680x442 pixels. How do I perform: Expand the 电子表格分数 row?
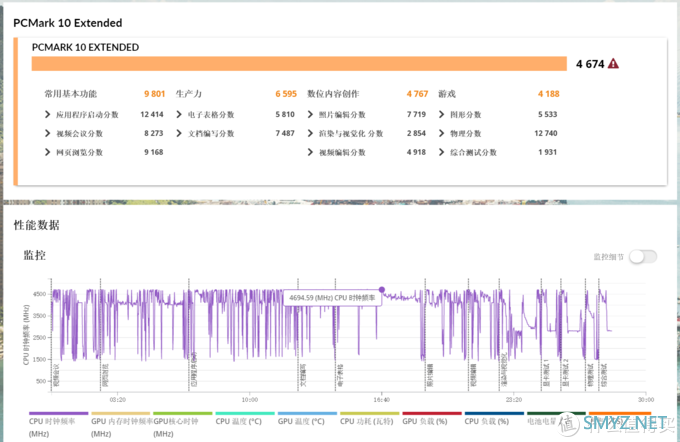[179, 115]
